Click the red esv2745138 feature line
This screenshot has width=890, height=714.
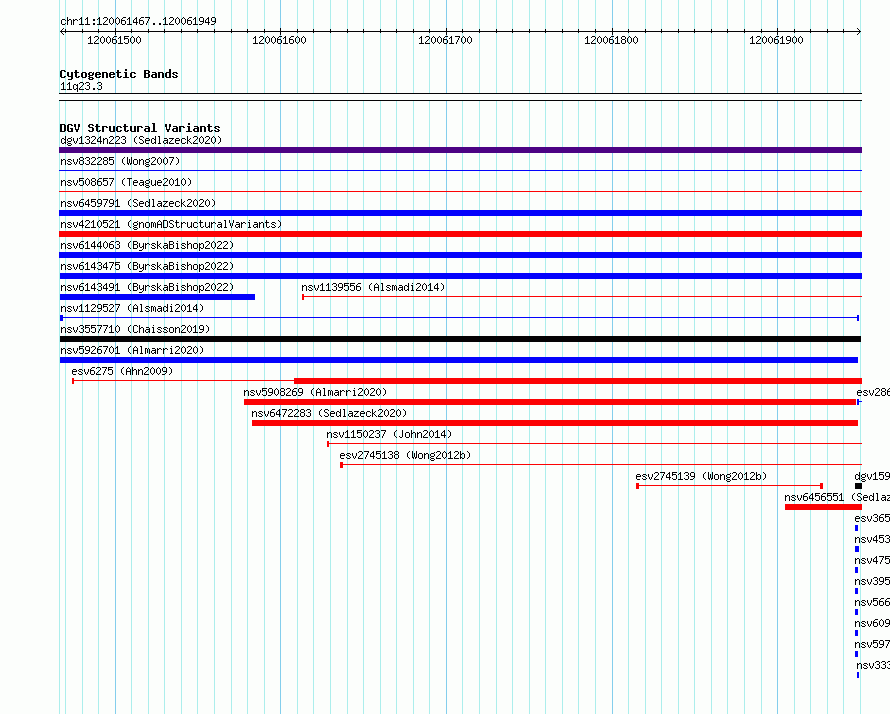click(x=601, y=464)
